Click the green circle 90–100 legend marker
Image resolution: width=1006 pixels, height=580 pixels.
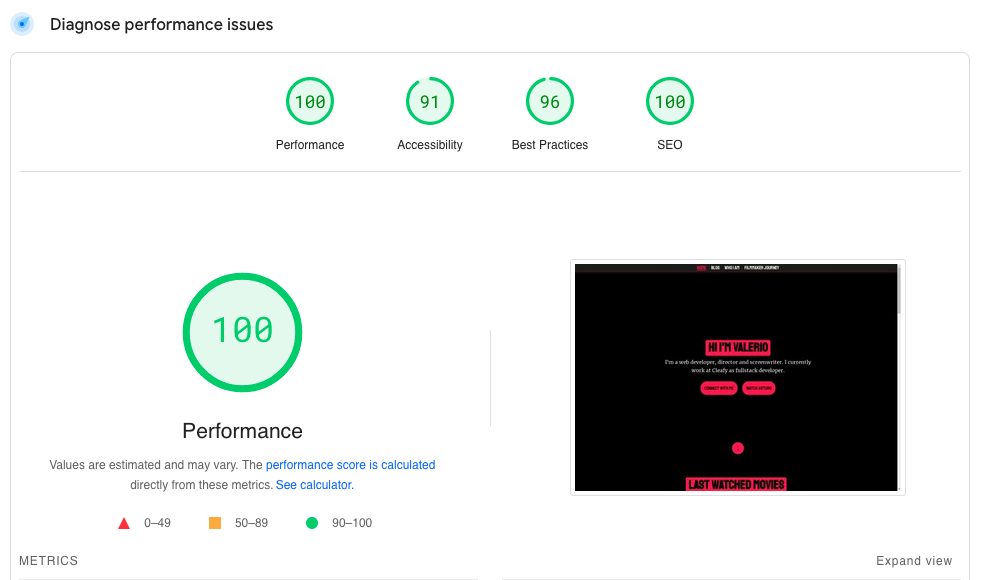coord(312,523)
